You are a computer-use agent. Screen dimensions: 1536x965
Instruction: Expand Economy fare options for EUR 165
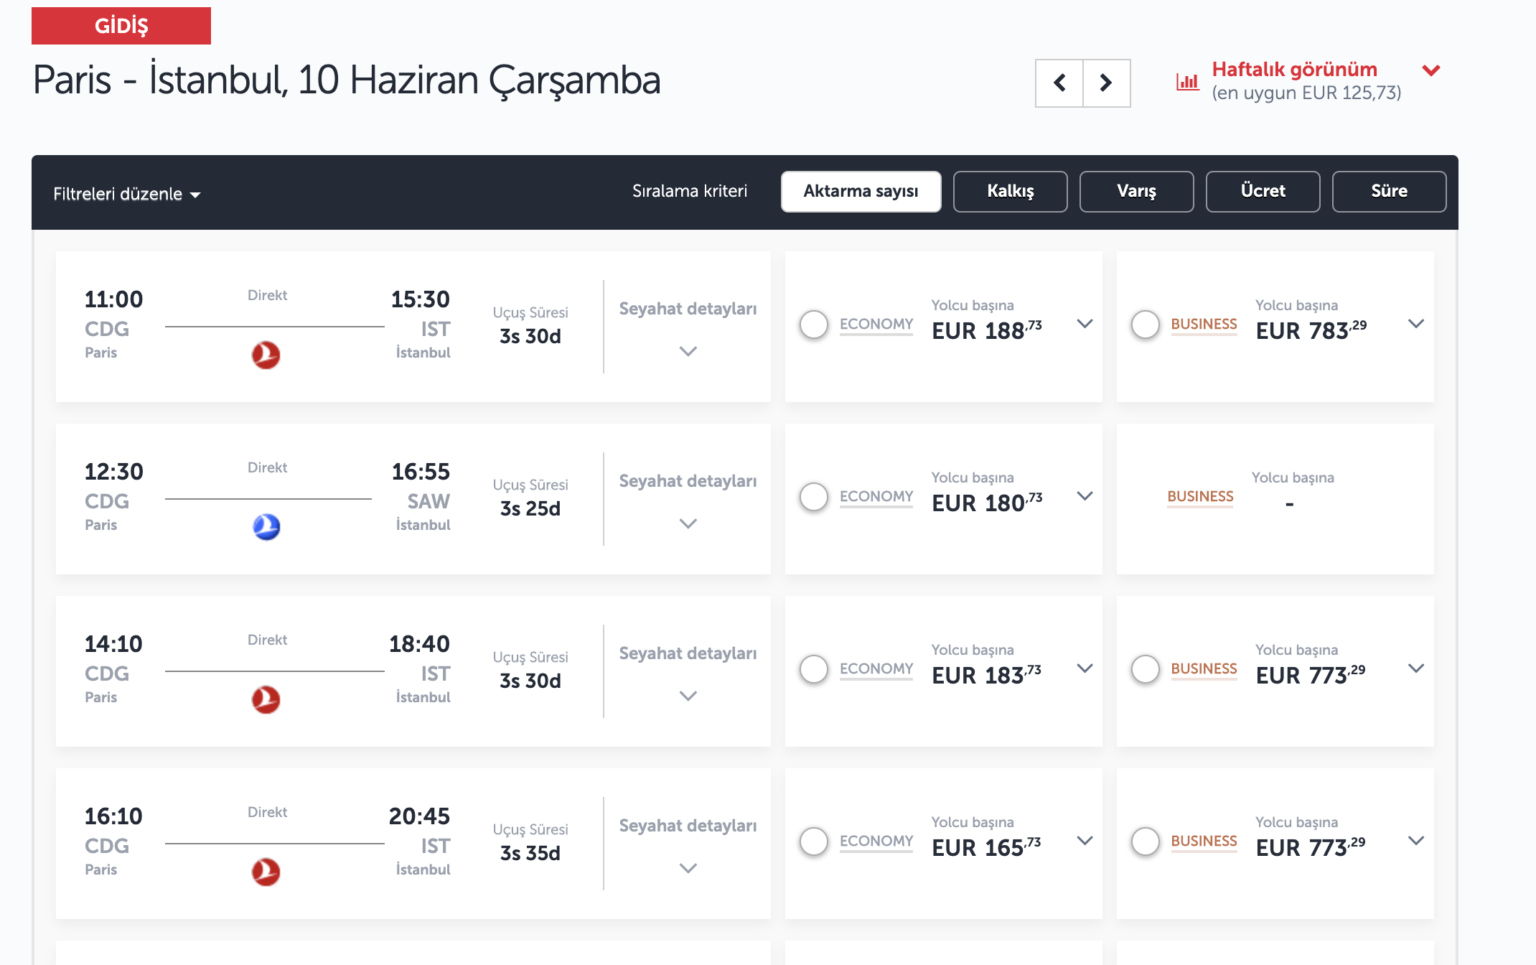(1085, 841)
